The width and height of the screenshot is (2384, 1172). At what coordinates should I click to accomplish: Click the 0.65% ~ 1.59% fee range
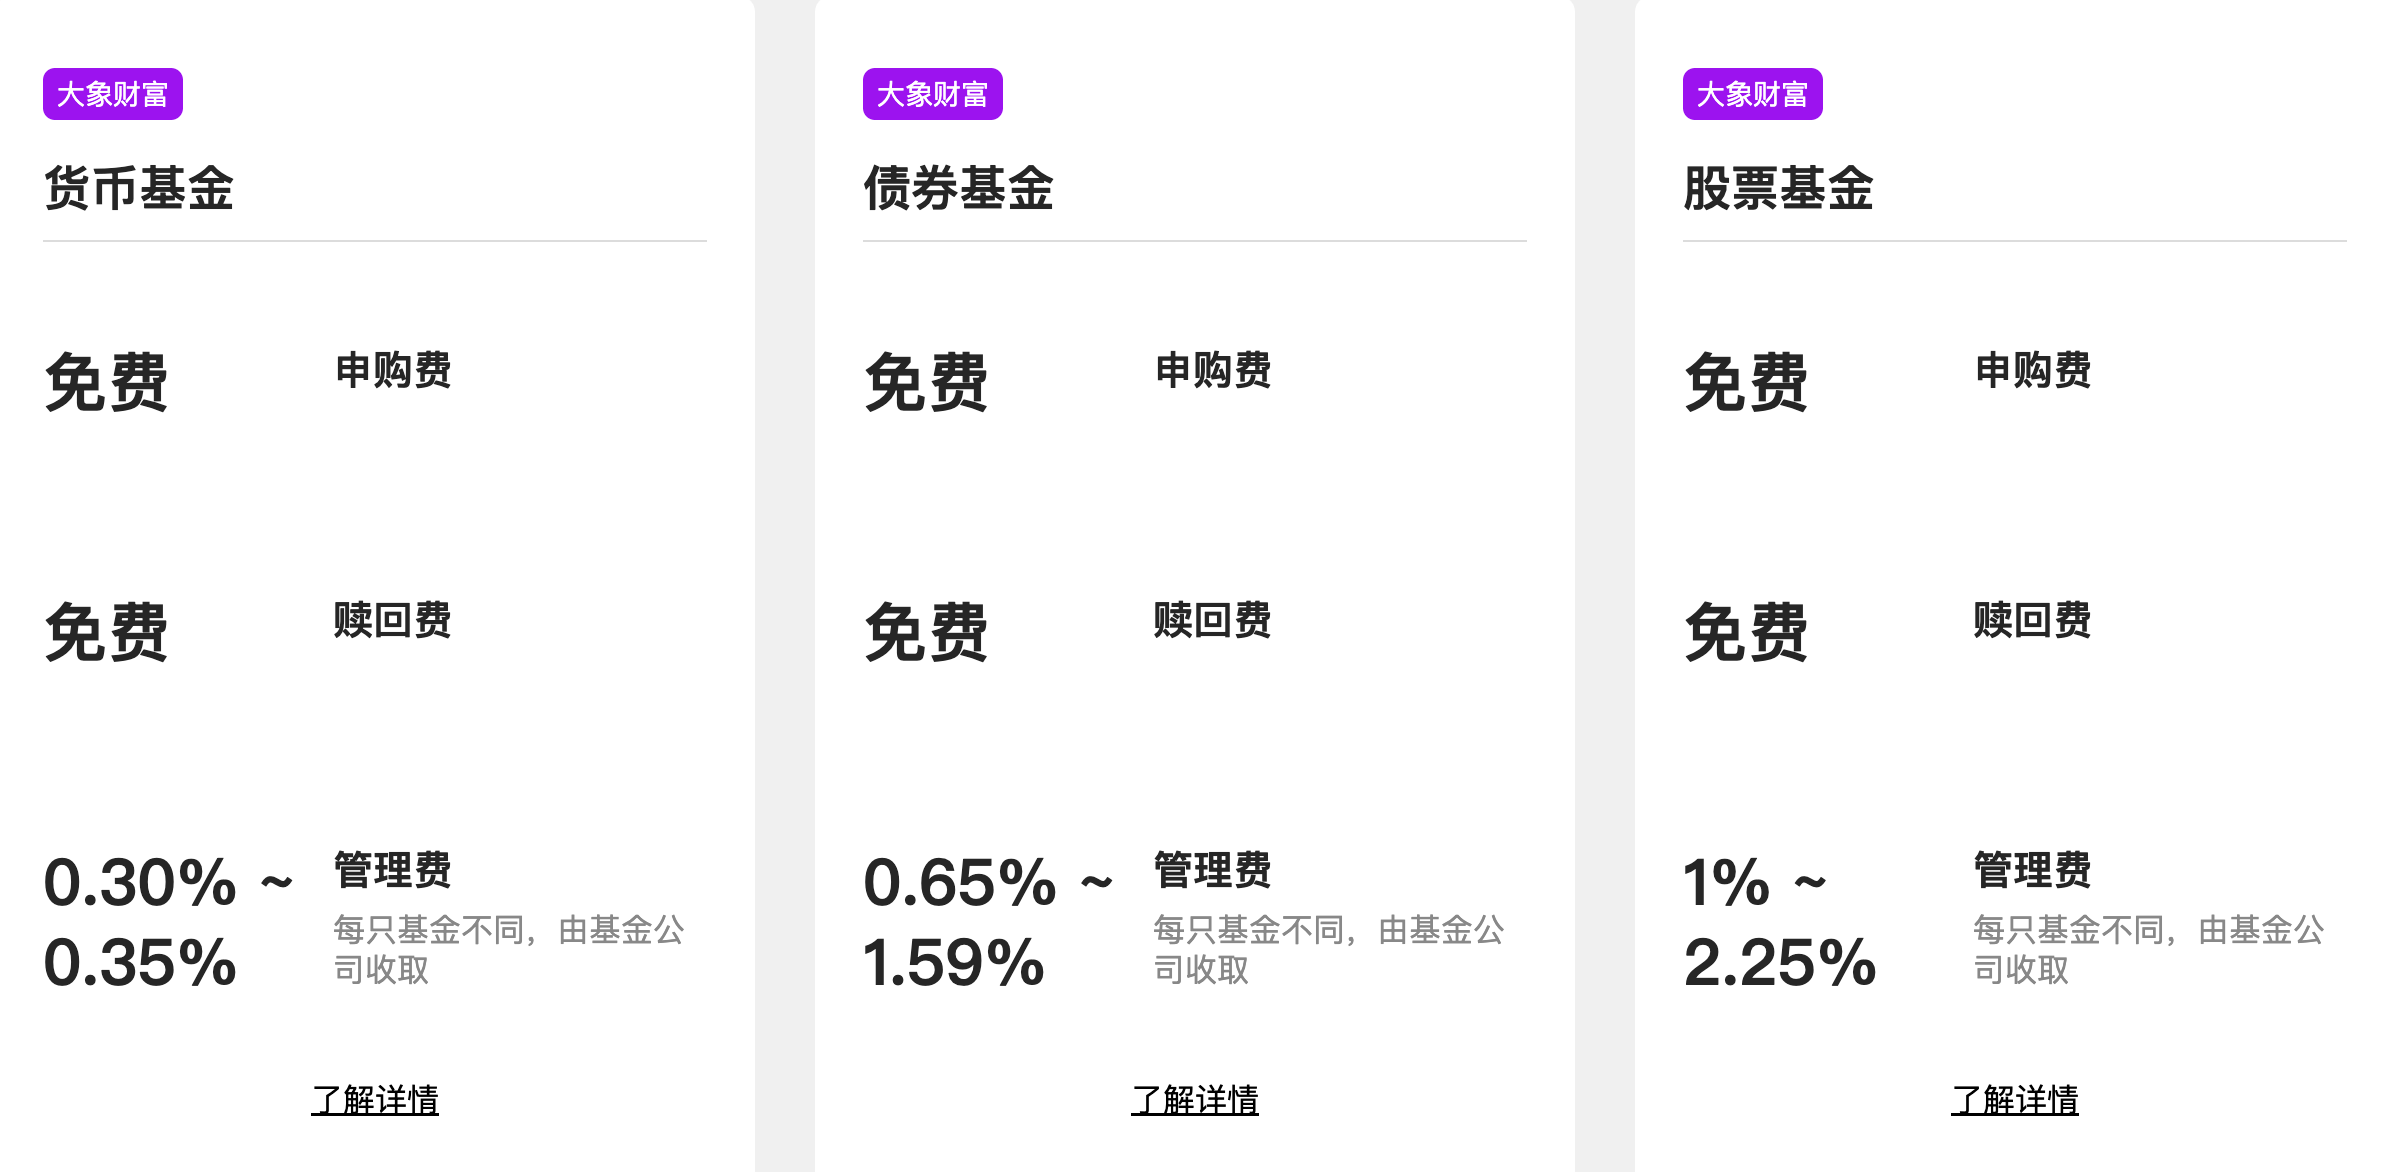pos(985,922)
